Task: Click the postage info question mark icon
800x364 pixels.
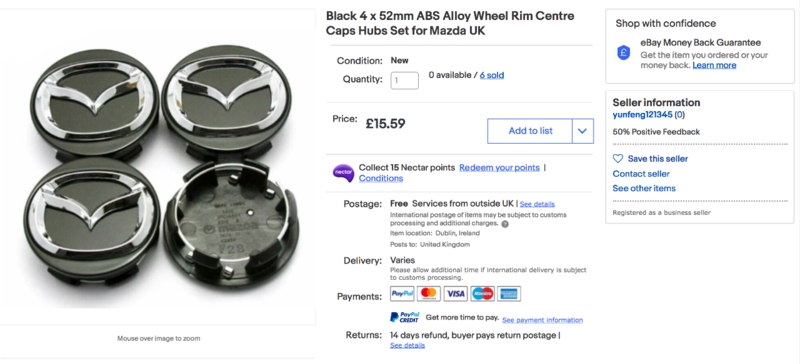Action: [x=505, y=224]
